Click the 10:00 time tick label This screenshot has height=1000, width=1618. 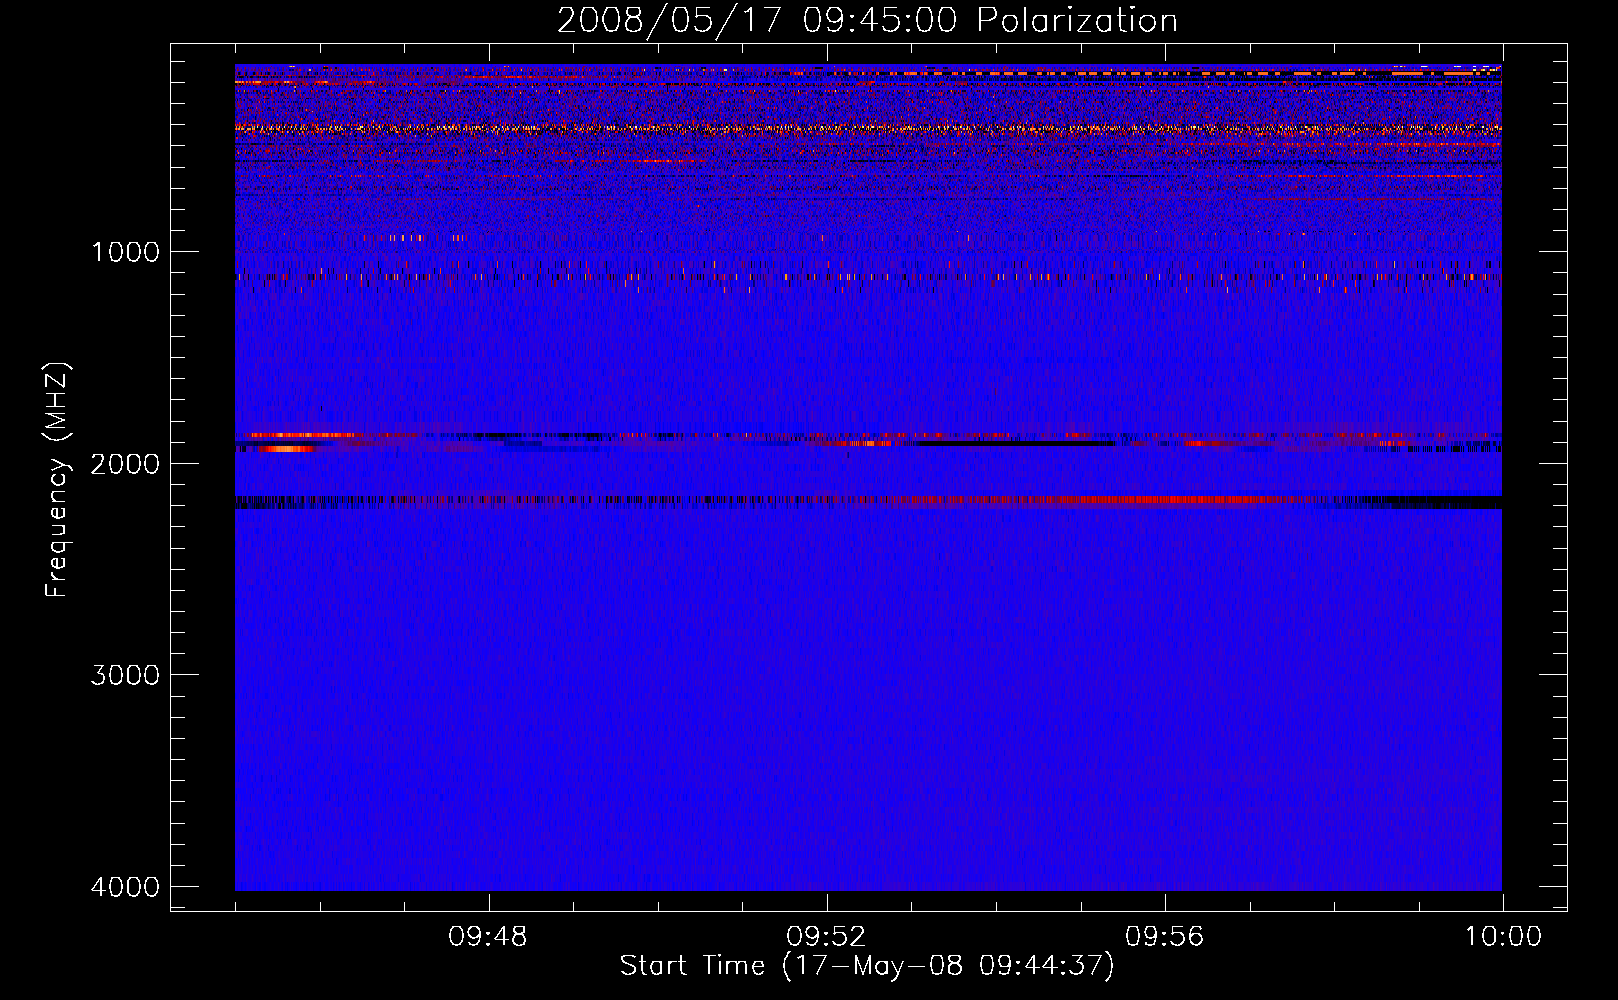coord(1503,937)
